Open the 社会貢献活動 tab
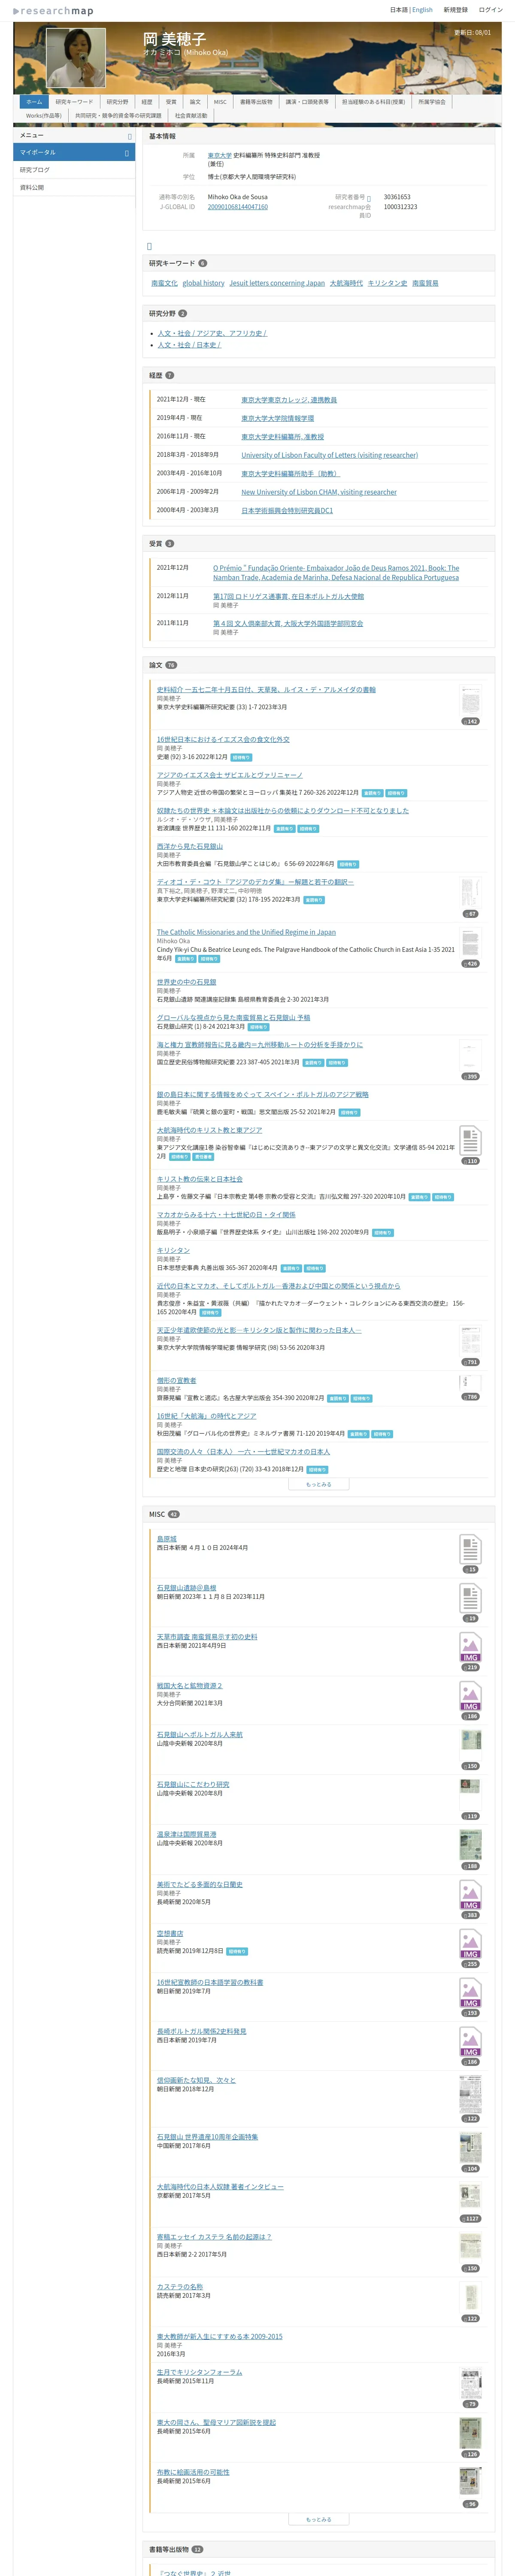 tap(192, 116)
